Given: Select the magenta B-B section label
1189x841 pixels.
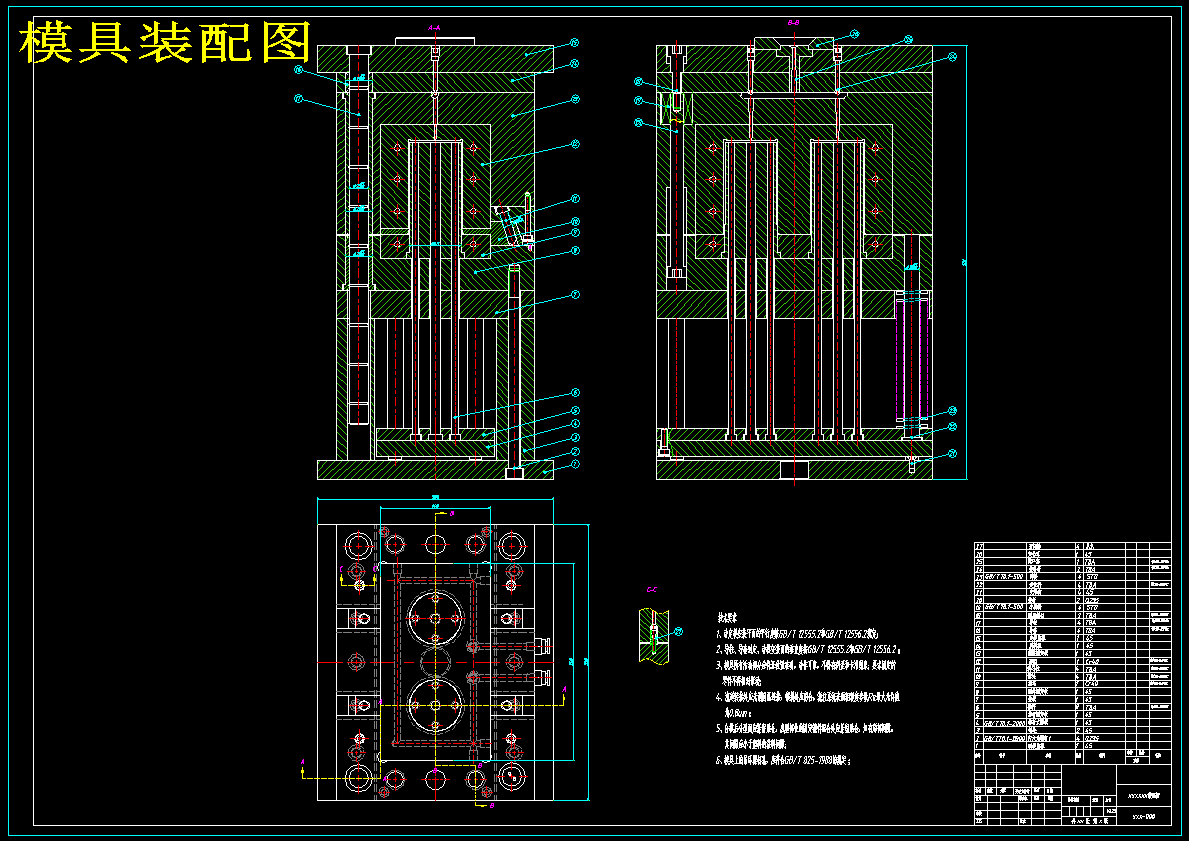Looking at the screenshot, I should 793,24.
